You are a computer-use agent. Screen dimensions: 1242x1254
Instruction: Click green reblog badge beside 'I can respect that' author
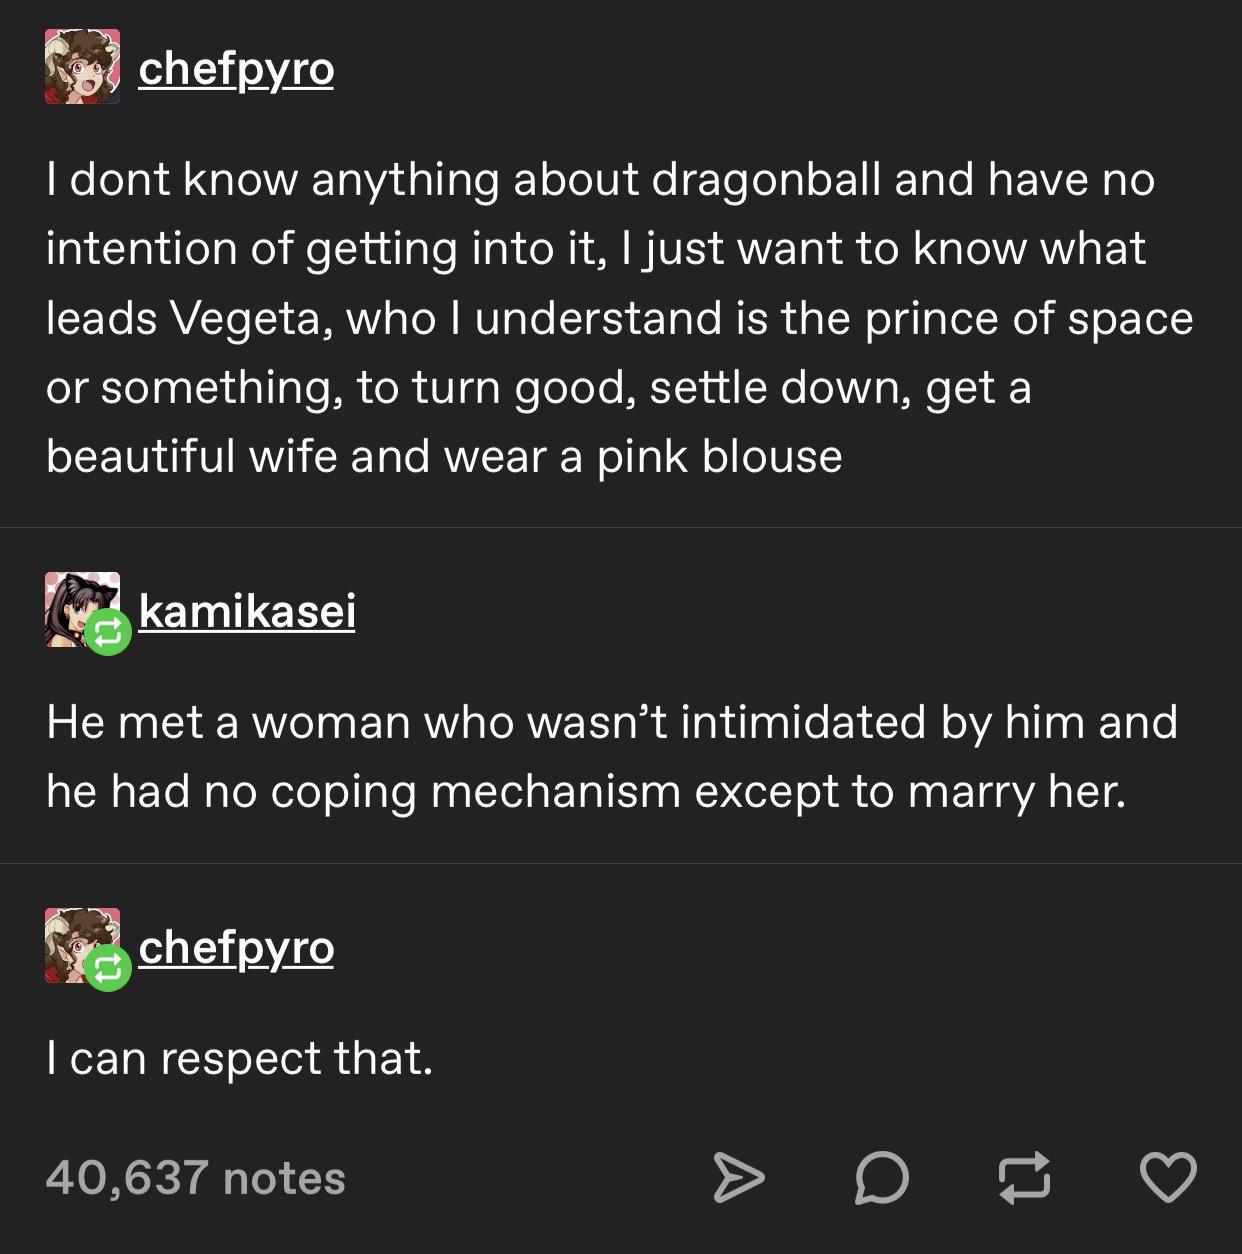pos(108,968)
